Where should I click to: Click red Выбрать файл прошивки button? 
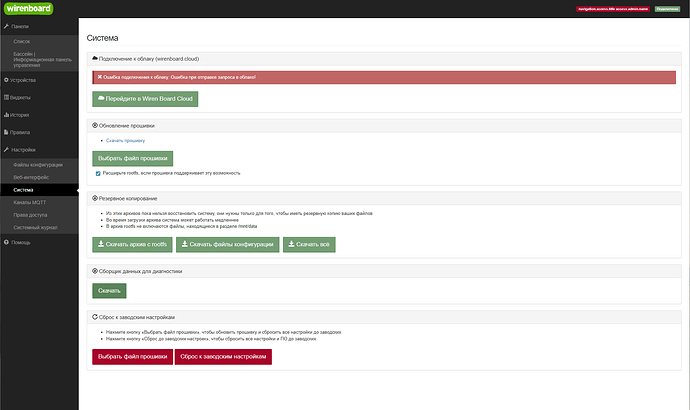pyautogui.click(x=132, y=357)
